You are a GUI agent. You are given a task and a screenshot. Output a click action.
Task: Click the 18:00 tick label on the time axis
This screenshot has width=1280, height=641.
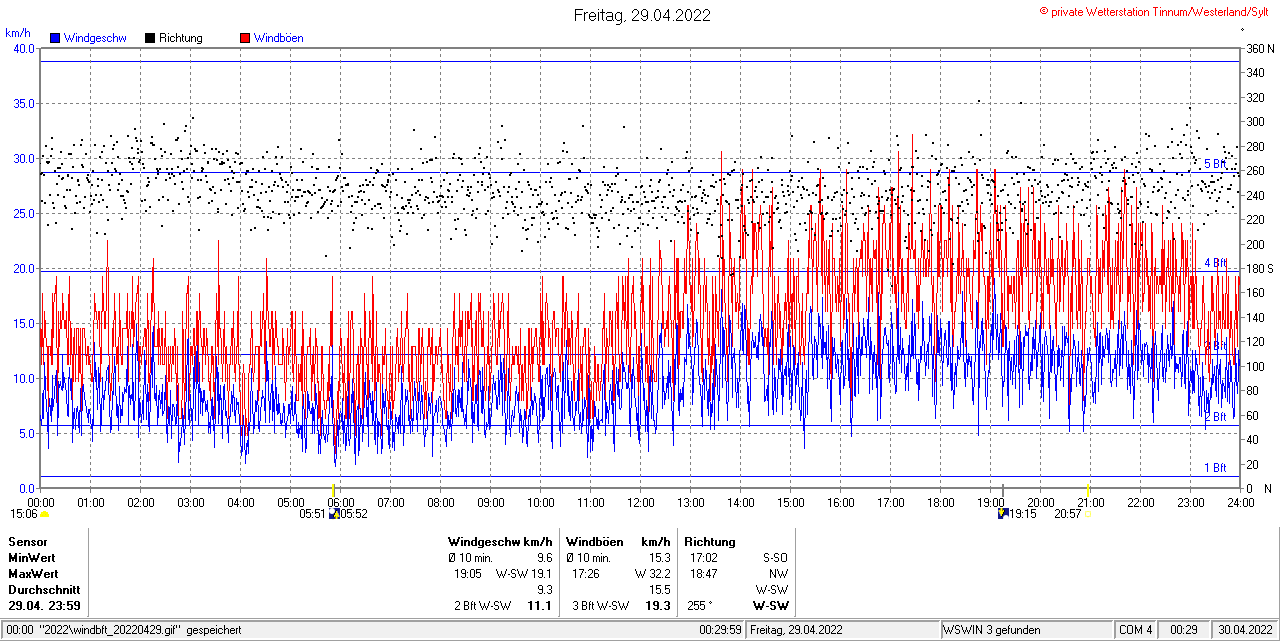(x=940, y=502)
